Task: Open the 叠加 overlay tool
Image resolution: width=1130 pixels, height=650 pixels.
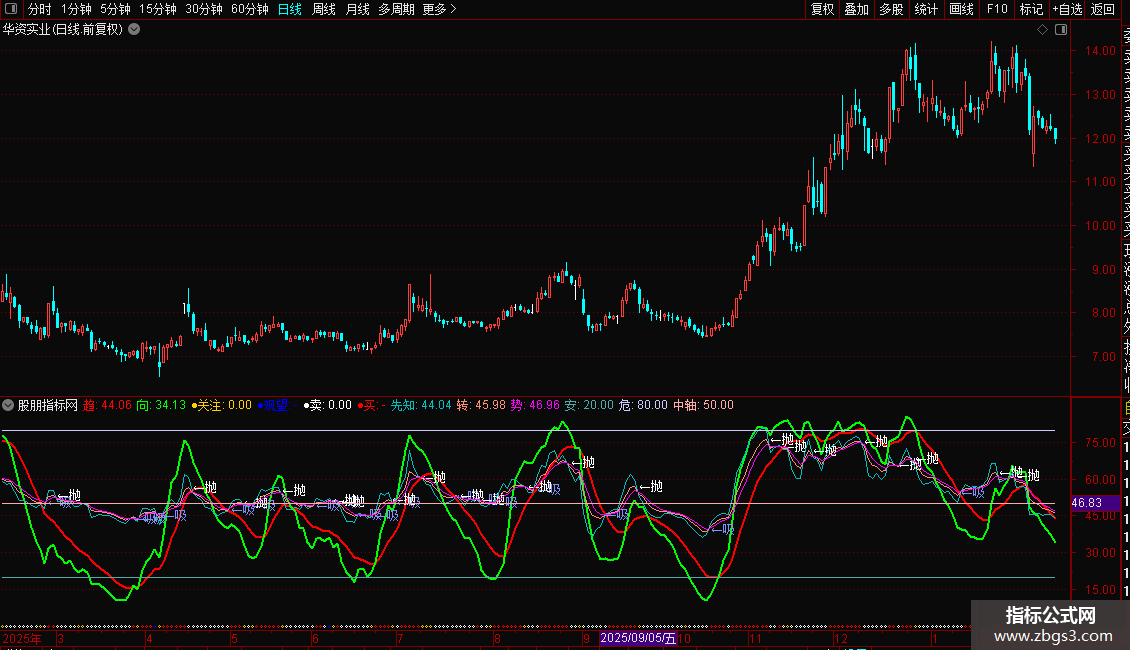Action: click(x=856, y=9)
